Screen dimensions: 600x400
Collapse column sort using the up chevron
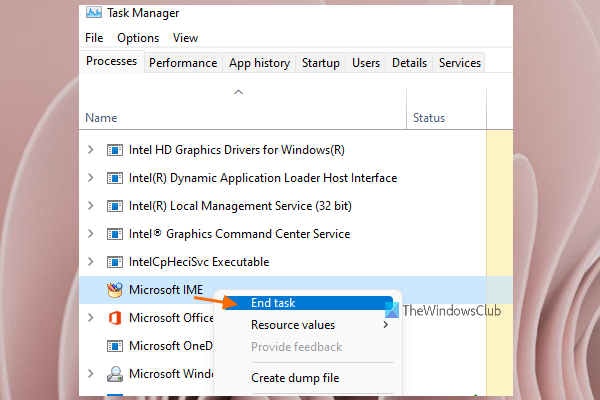pyautogui.click(x=238, y=93)
